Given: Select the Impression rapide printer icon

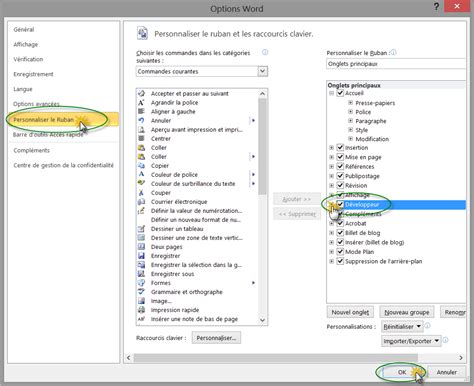Looking at the screenshot, I should click(x=141, y=310).
